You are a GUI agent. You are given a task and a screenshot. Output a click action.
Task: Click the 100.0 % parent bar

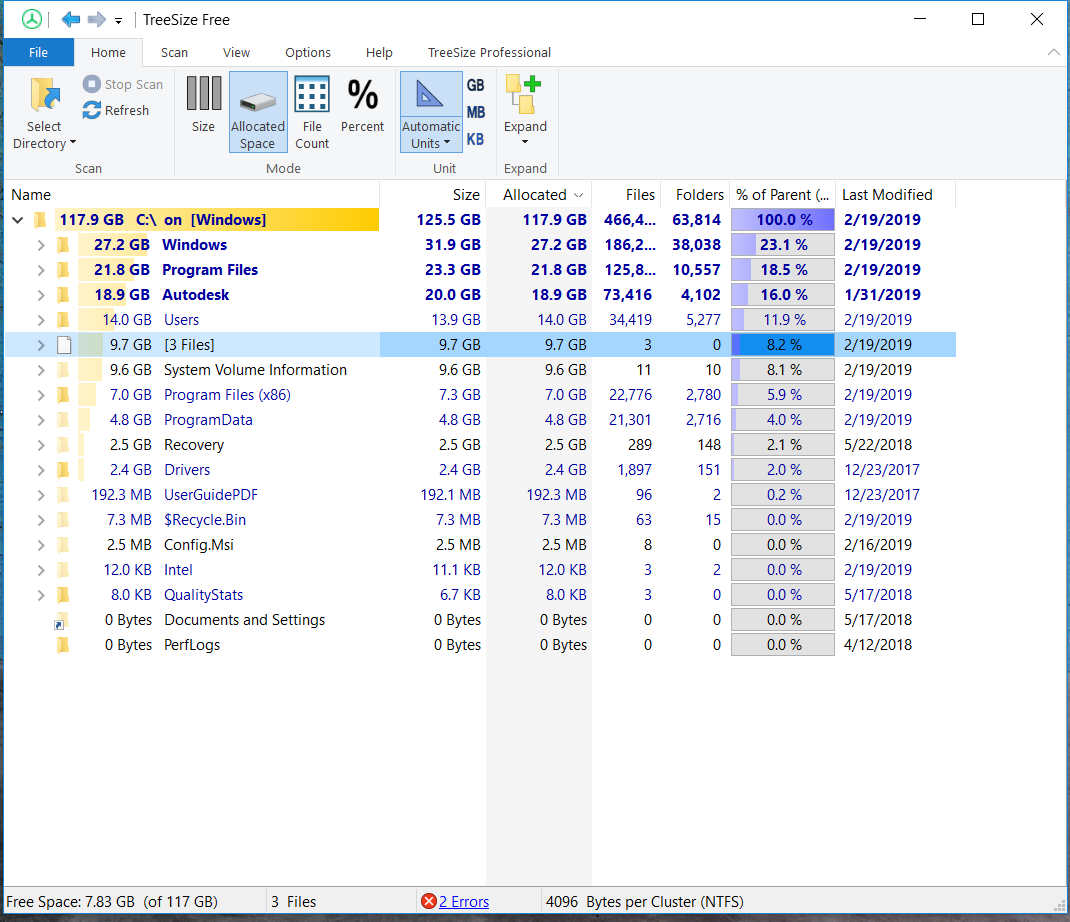tap(783, 220)
